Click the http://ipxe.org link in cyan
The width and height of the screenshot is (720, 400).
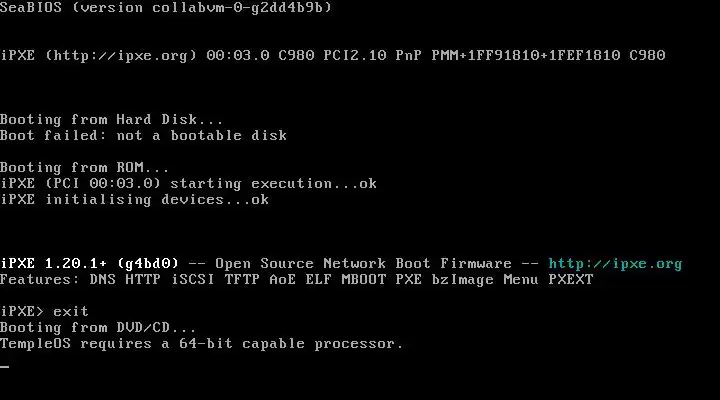point(615,264)
